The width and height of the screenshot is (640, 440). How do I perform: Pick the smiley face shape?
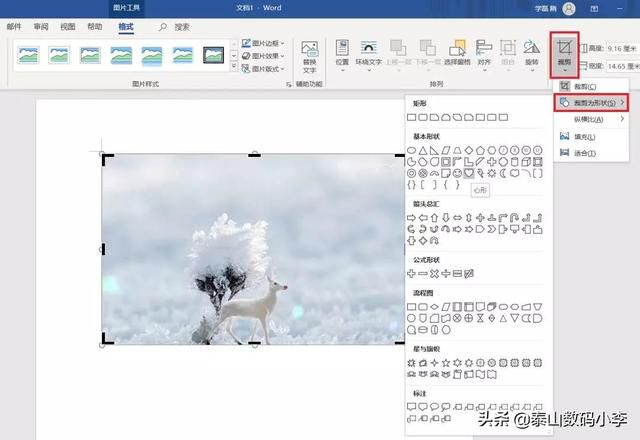457,173
